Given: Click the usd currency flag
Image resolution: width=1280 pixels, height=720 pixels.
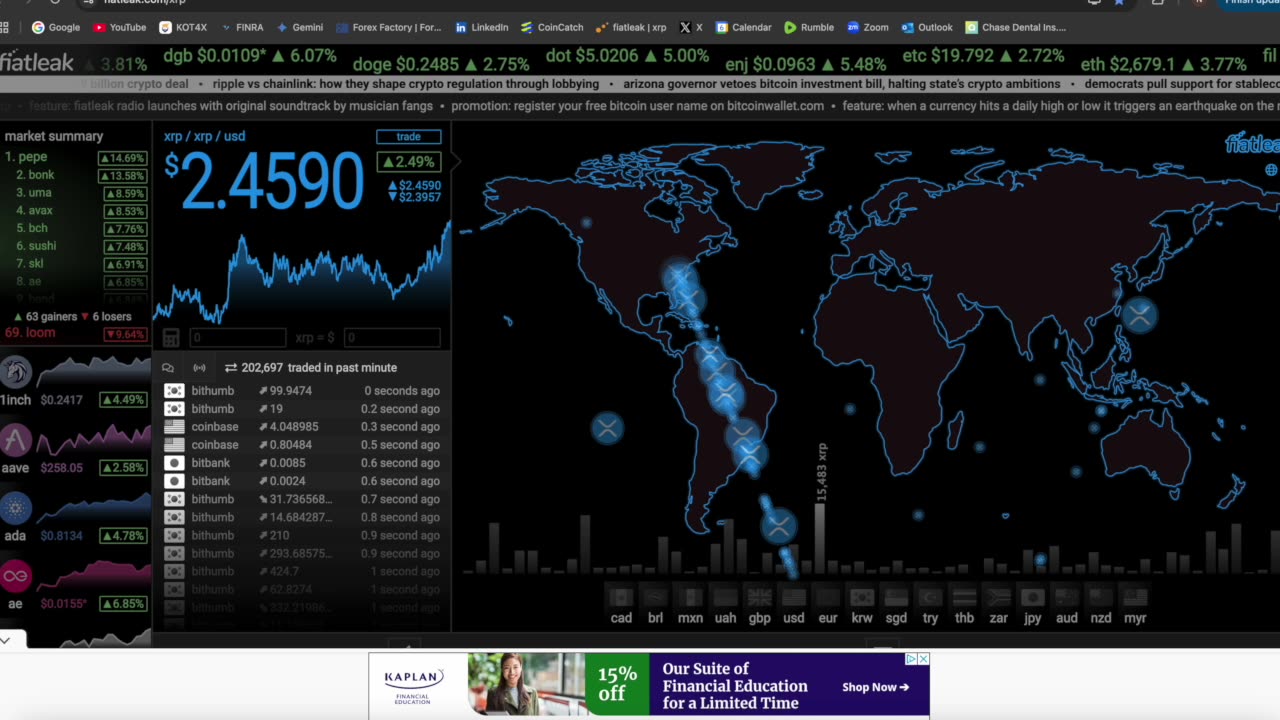Looking at the screenshot, I should tap(794, 597).
